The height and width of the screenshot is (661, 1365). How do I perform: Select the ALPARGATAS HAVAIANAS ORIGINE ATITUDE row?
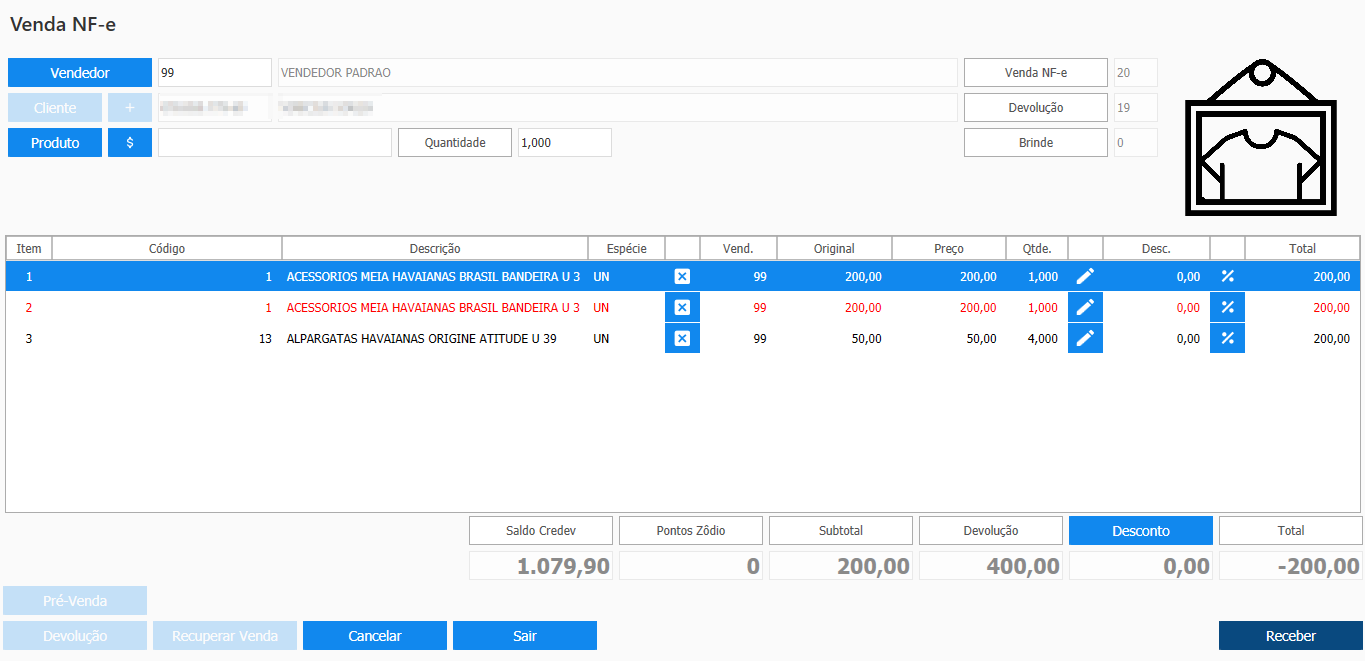point(682,339)
